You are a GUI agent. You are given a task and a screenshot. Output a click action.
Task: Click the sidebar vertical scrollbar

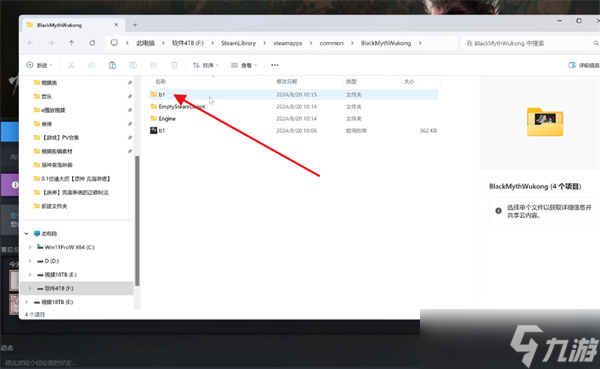137,221
